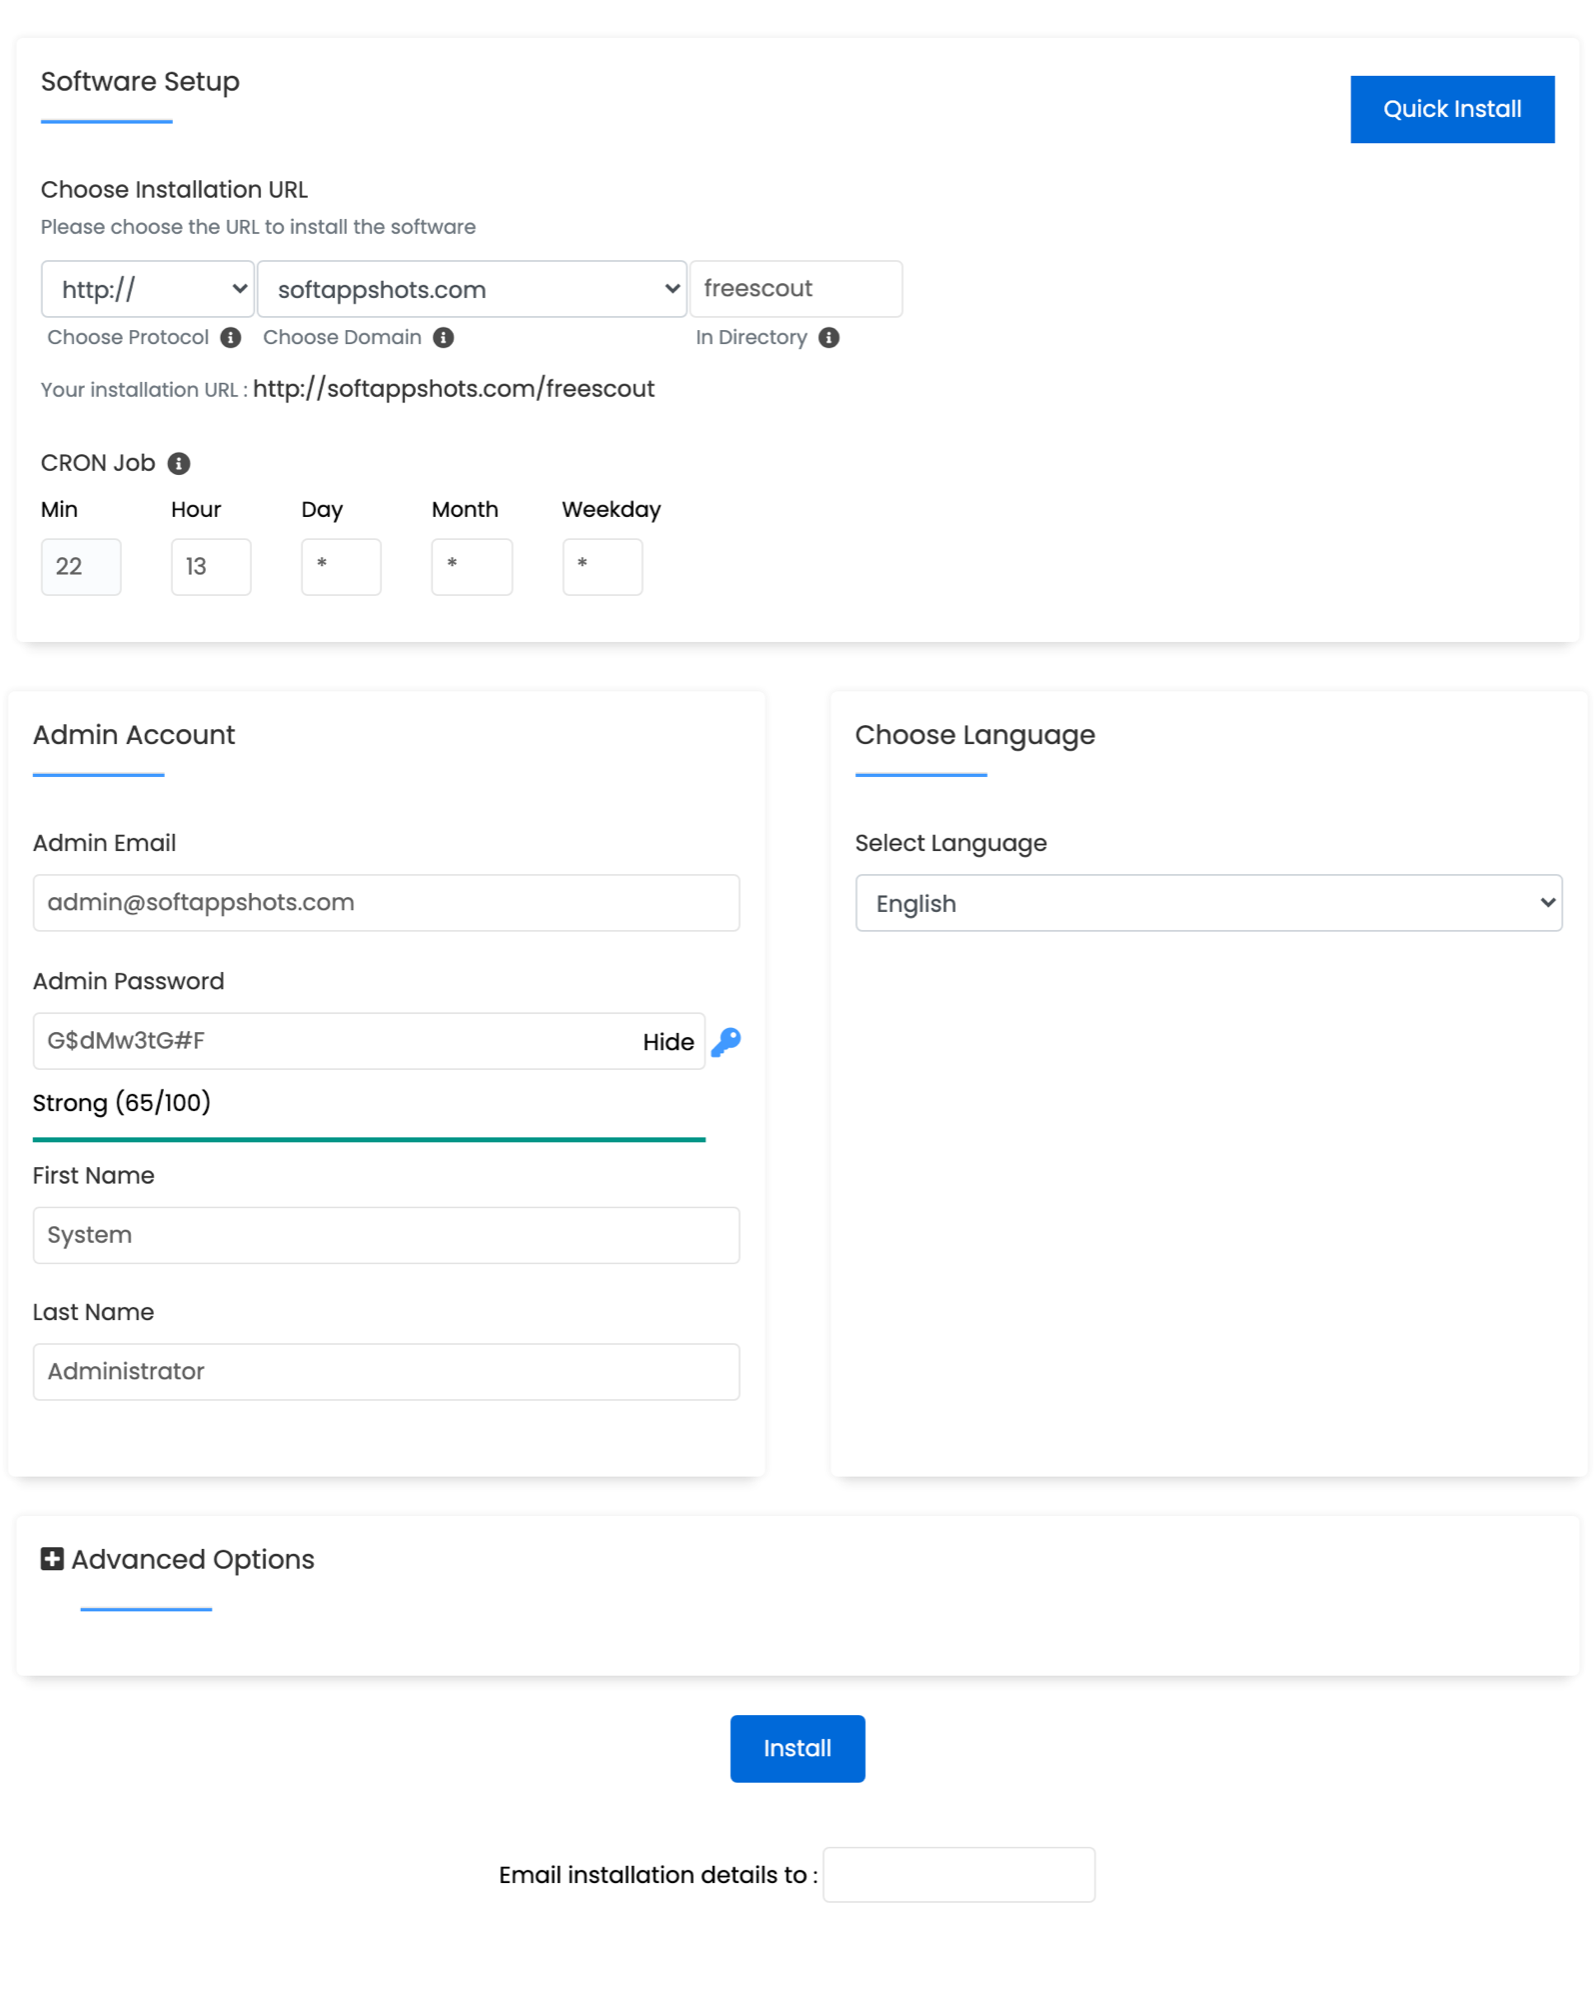Click the password strength bar
Screen dimensions: 1596x2000
369,1139
